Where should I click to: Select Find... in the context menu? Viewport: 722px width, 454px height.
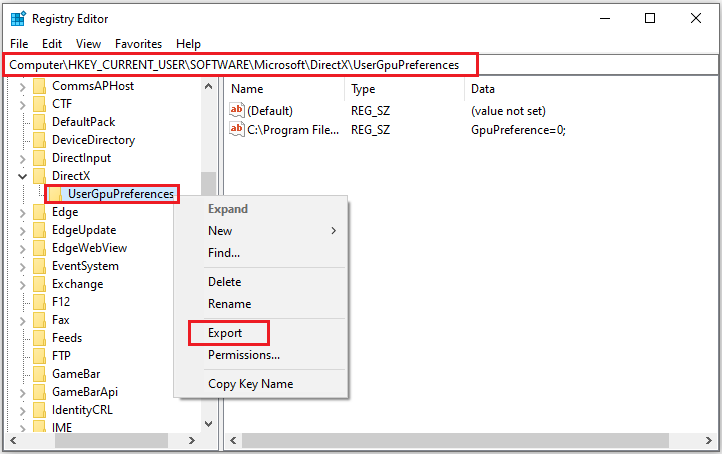click(262, 253)
